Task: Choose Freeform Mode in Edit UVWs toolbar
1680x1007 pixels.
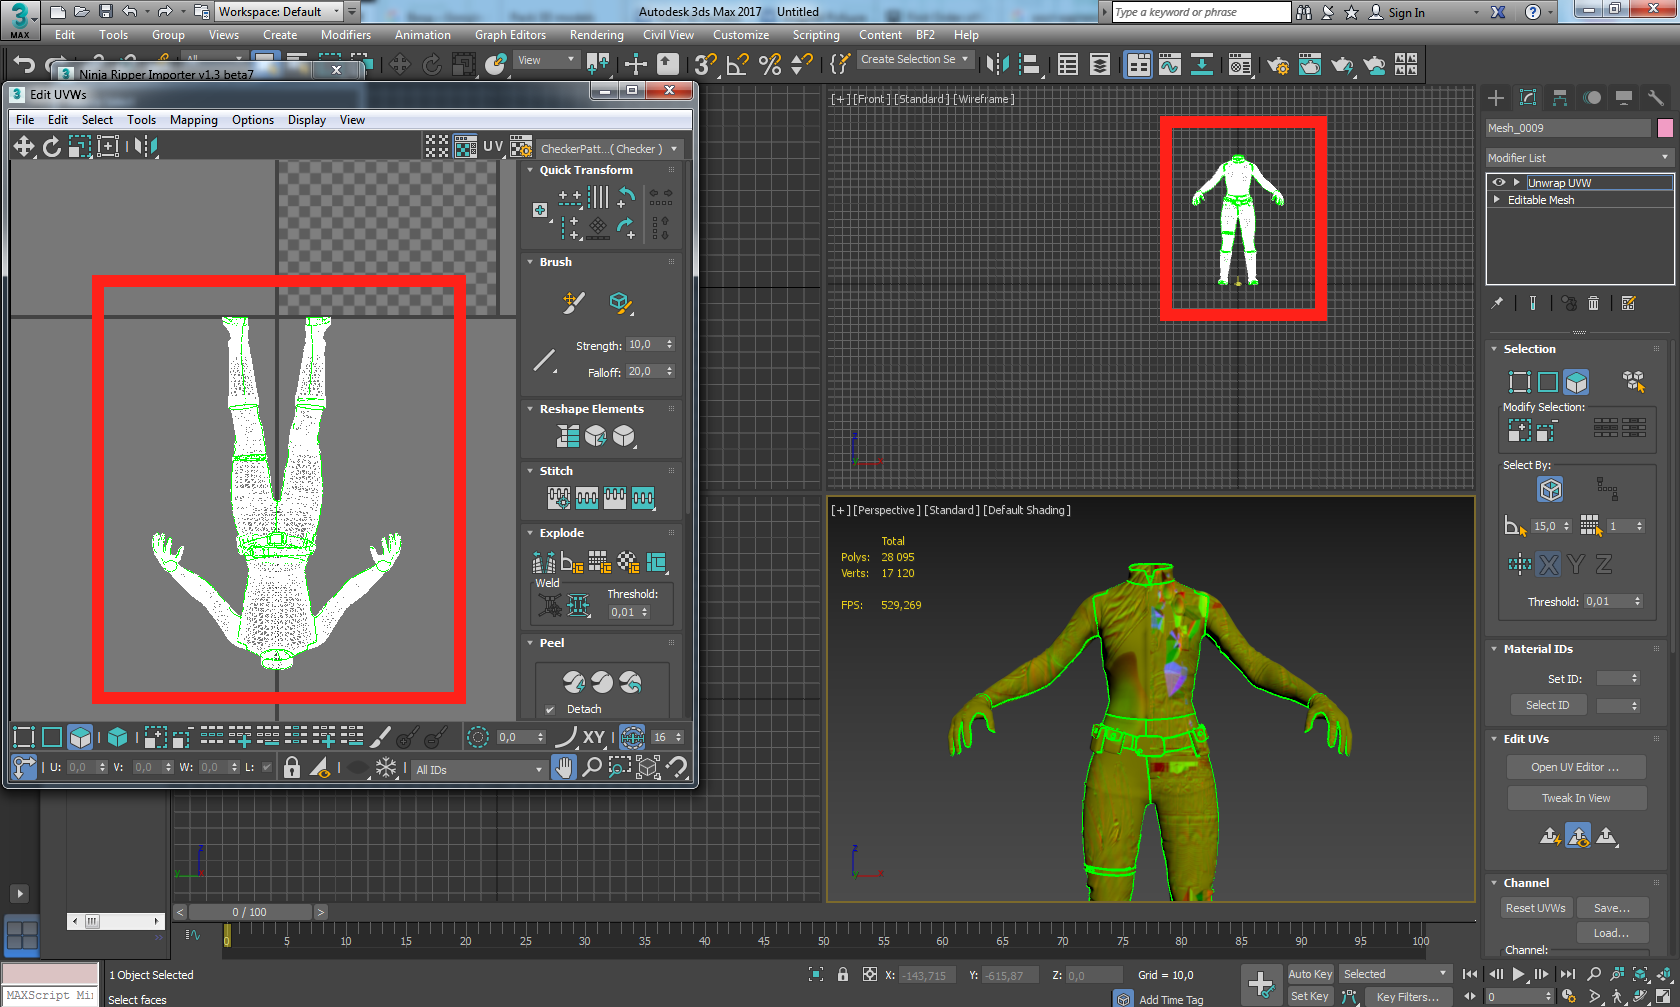Action: tap(108, 147)
